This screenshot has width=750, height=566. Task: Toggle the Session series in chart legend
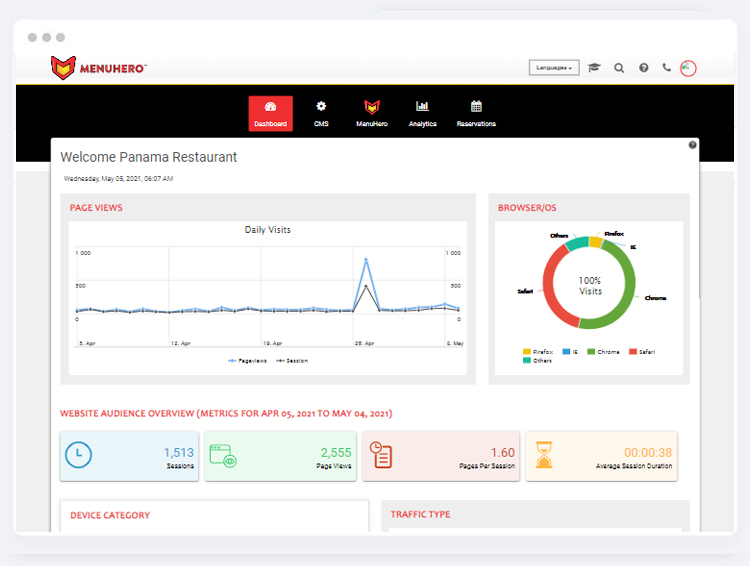coord(292,361)
